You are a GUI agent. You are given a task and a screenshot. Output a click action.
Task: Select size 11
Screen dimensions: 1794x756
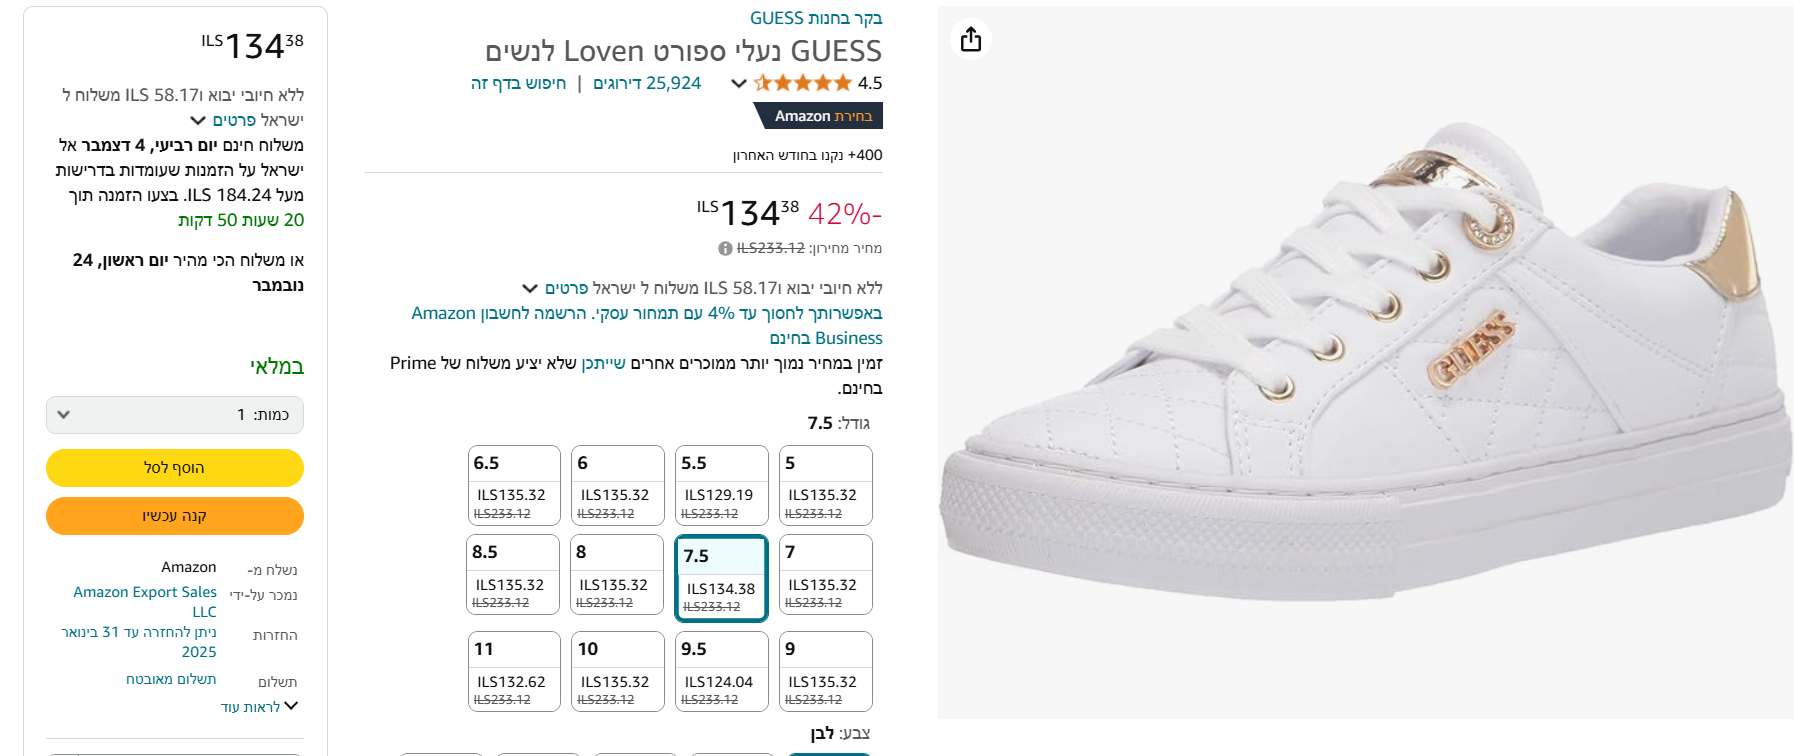514,671
